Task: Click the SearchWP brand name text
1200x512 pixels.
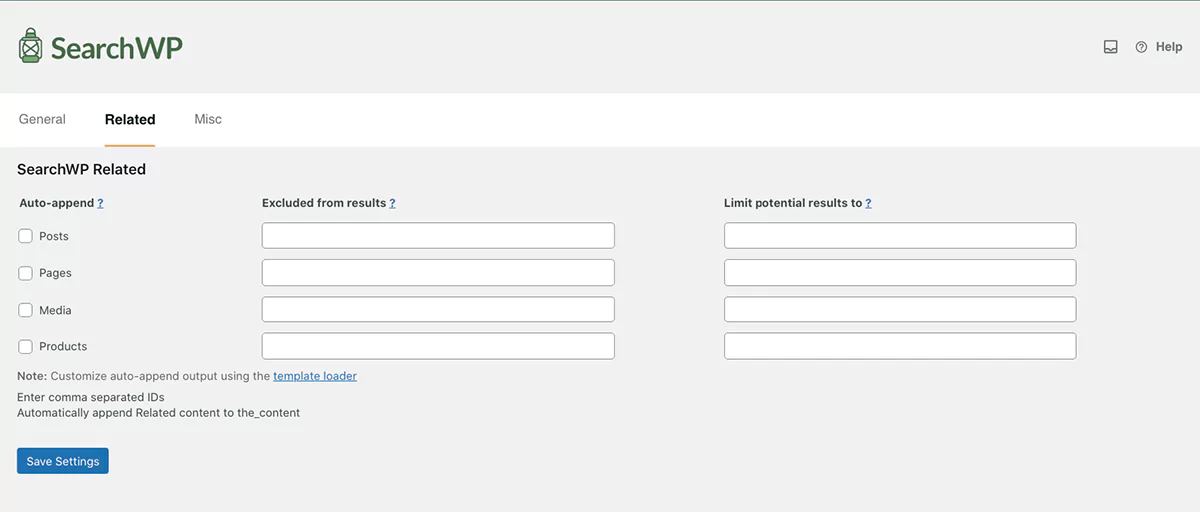Action: (117, 48)
